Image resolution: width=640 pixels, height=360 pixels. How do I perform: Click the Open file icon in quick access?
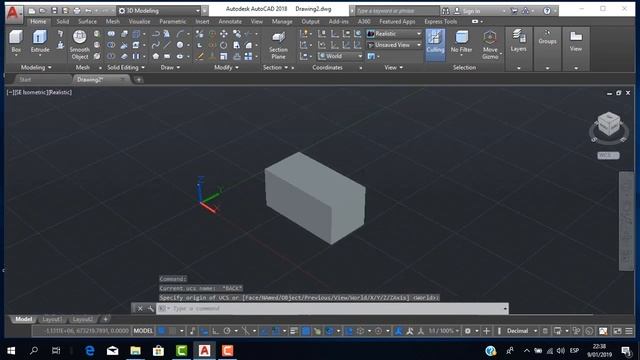coord(42,11)
